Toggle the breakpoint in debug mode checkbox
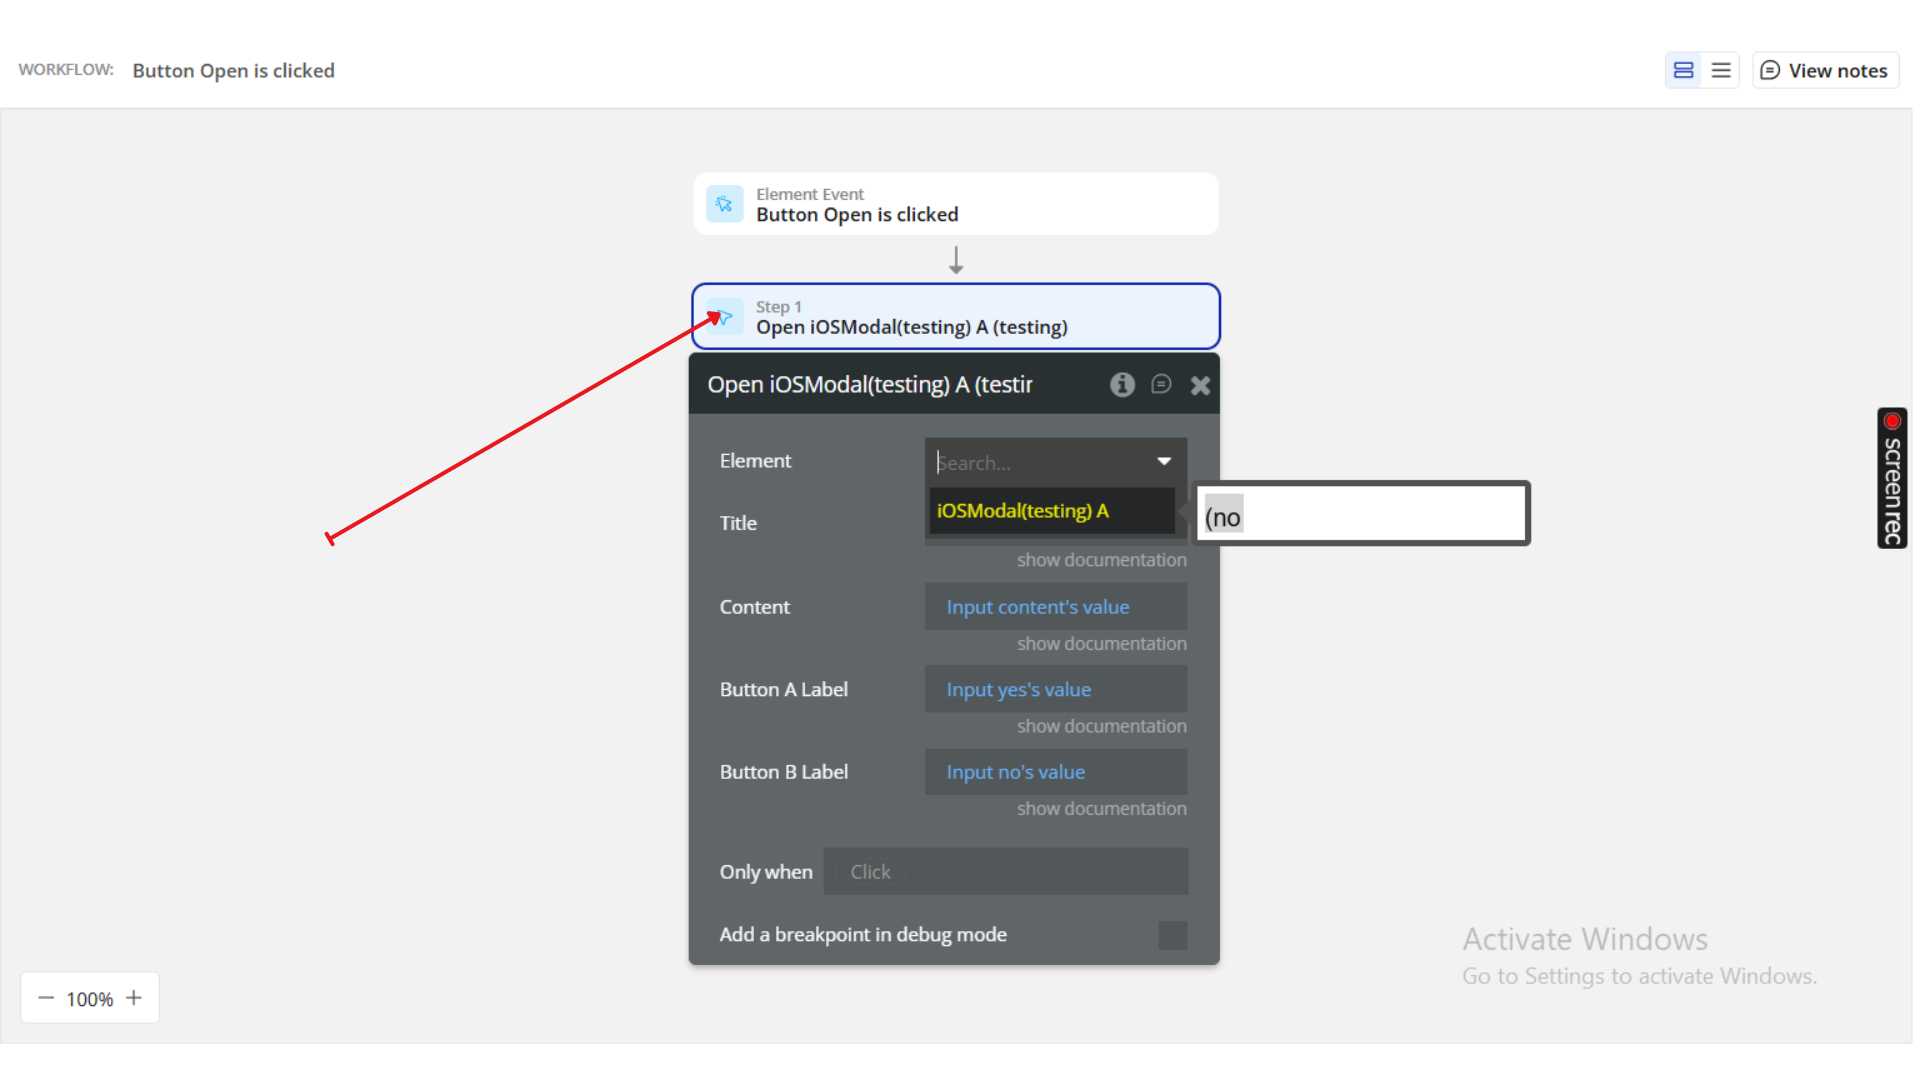This screenshot has height=1080, width=1920. click(1172, 935)
